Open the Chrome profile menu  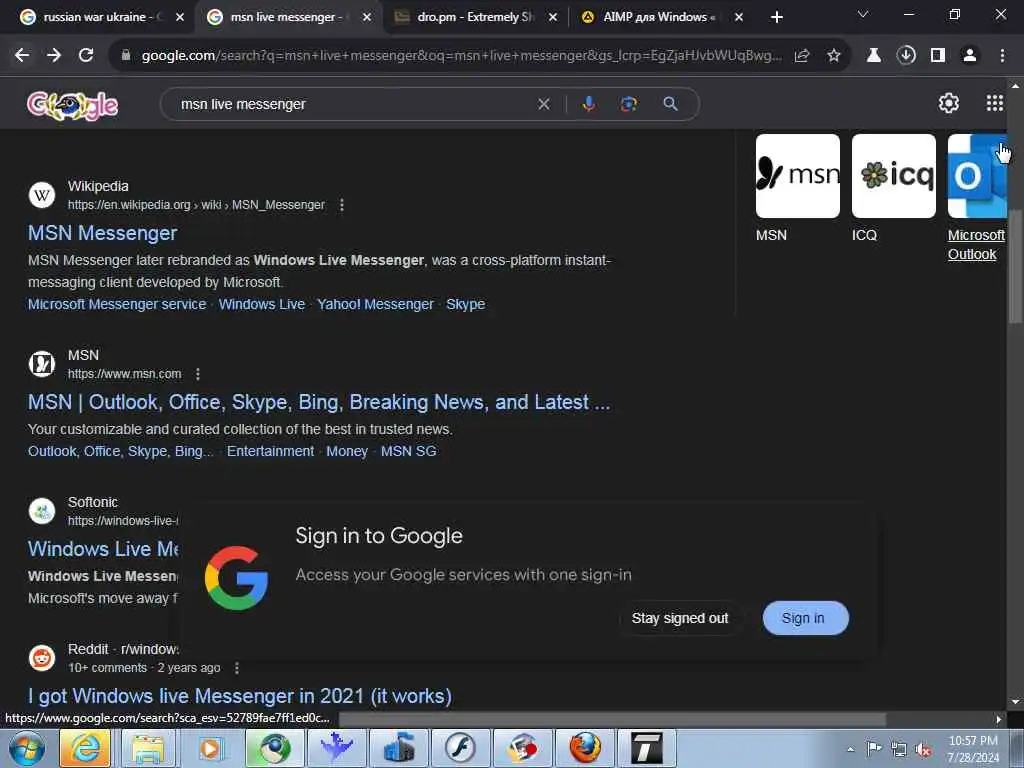(x=970, y=56)
